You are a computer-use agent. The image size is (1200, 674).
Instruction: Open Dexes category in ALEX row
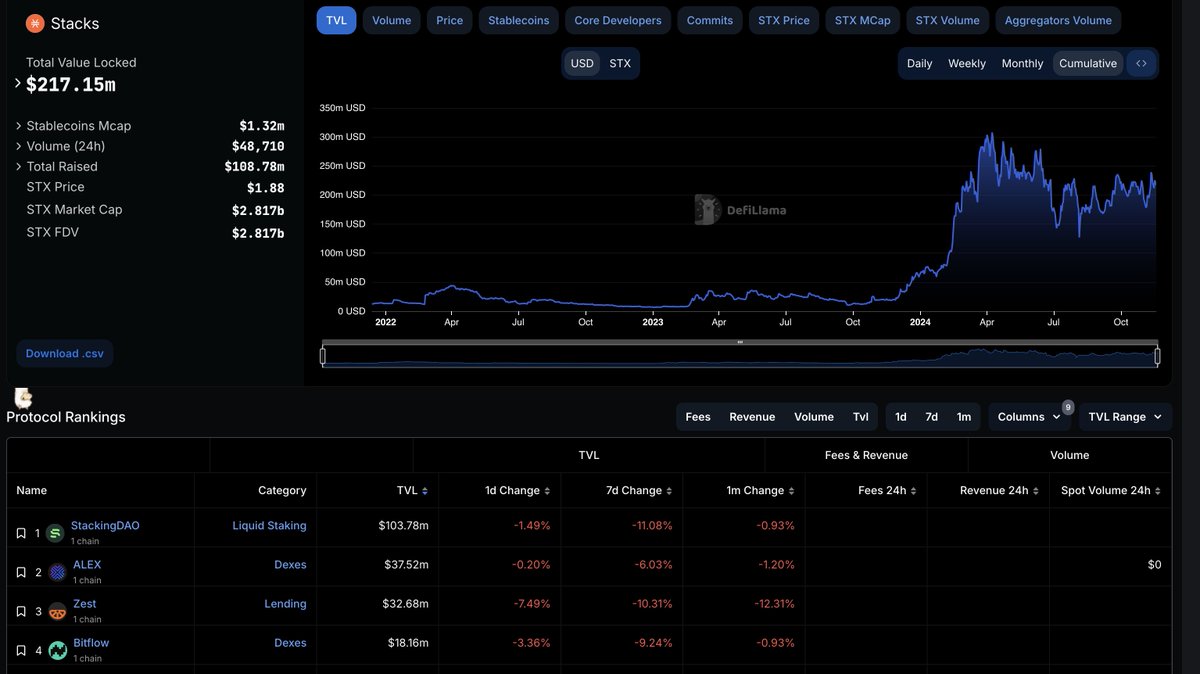click(x=291, y=565)
